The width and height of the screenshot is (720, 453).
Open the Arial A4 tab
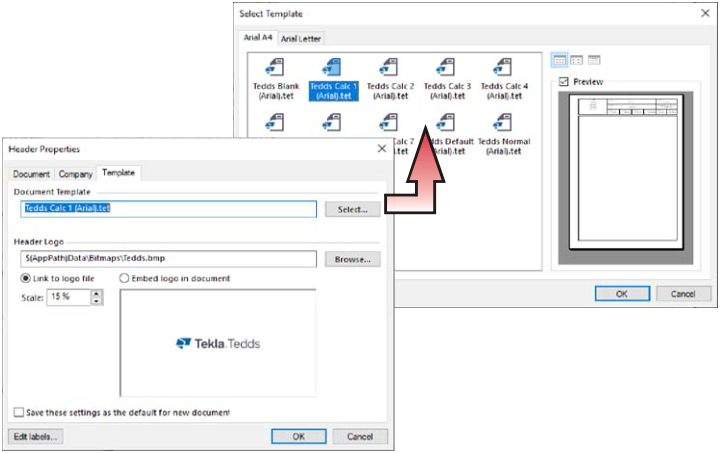tap(258, 38)
